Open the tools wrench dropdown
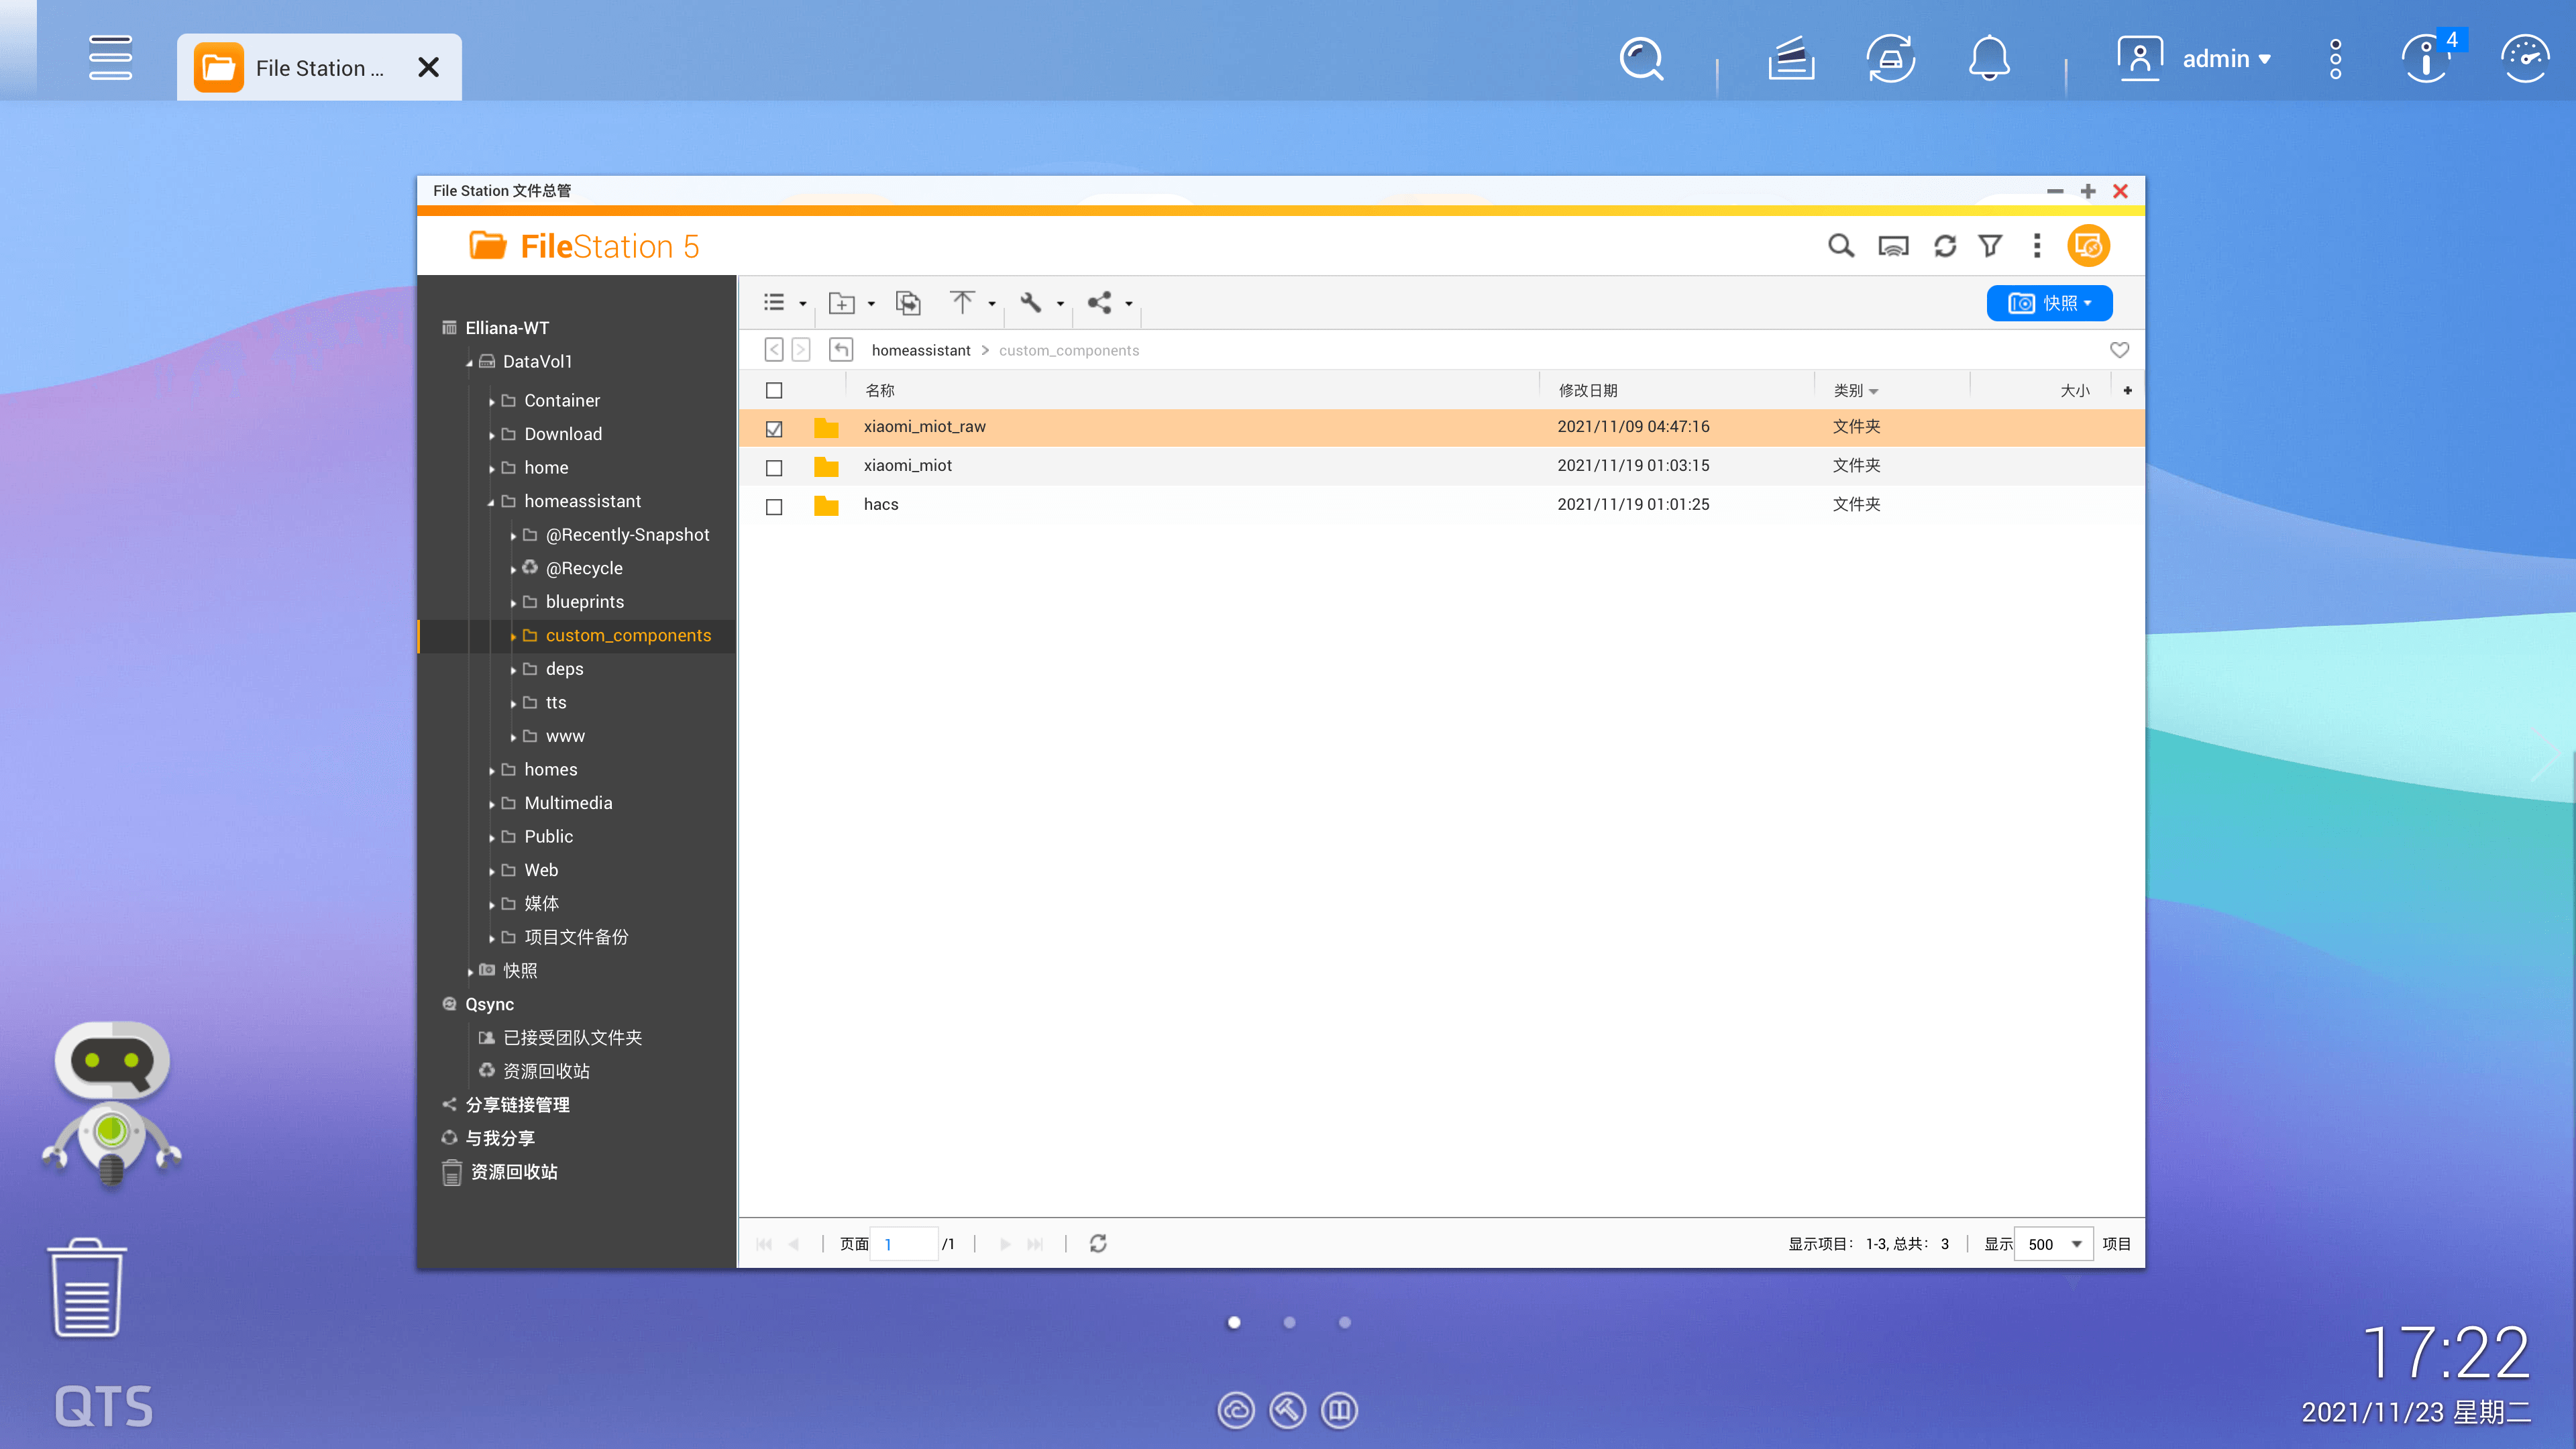The image size is (2576, 1449). [1041, 303]
